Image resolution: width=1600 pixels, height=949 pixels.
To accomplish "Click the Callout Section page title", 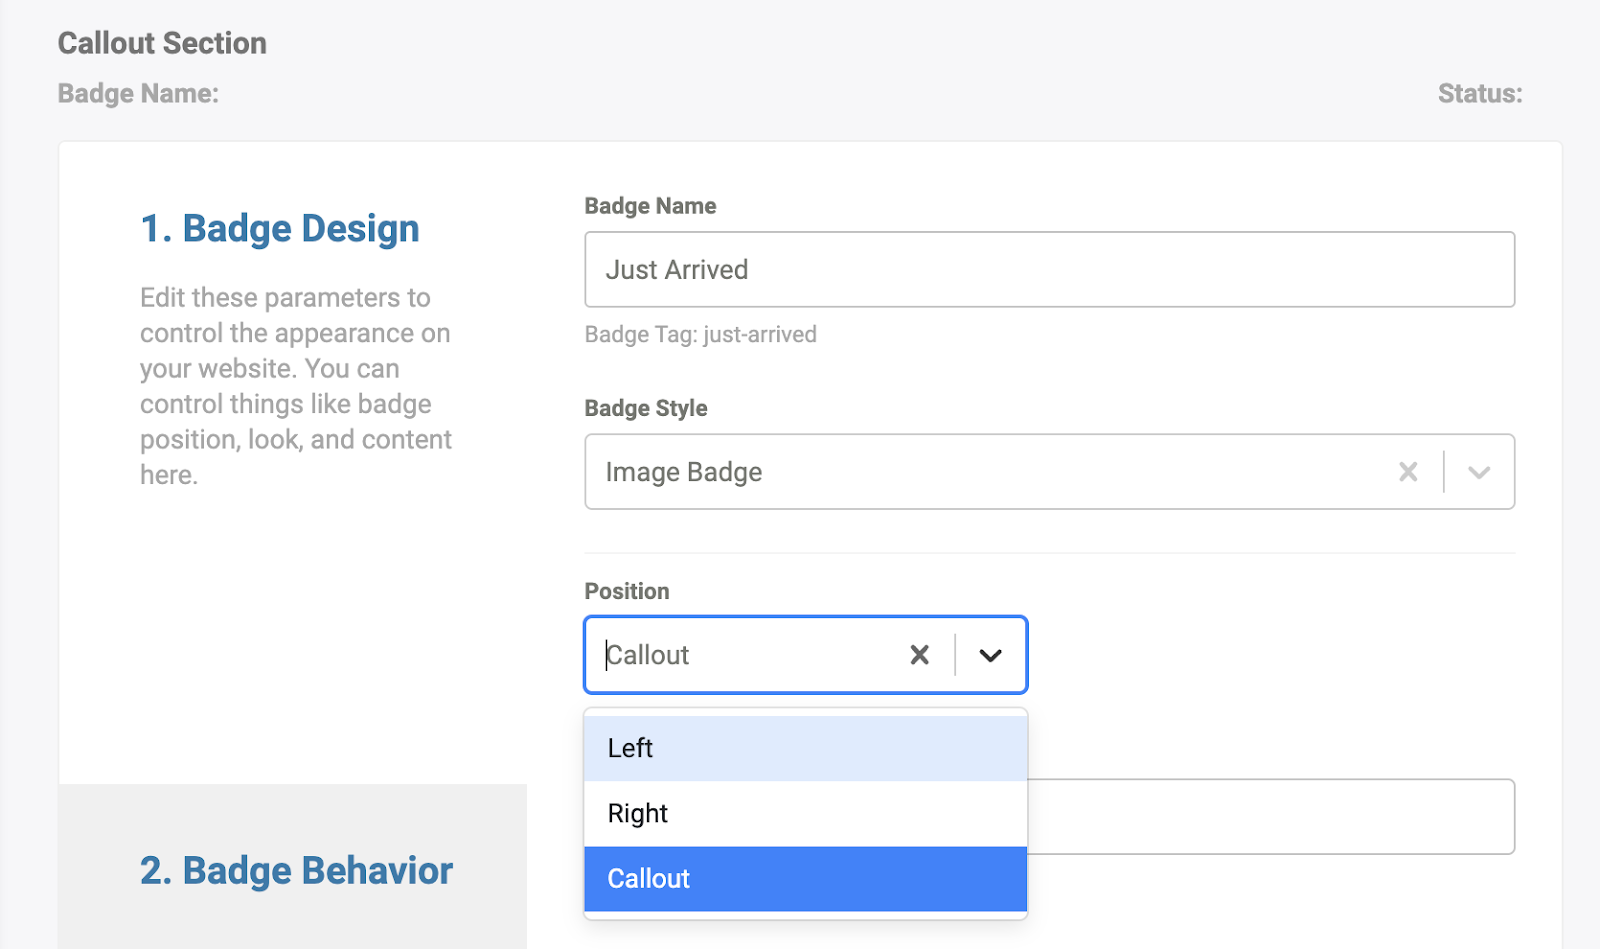I will click(162, 43).
